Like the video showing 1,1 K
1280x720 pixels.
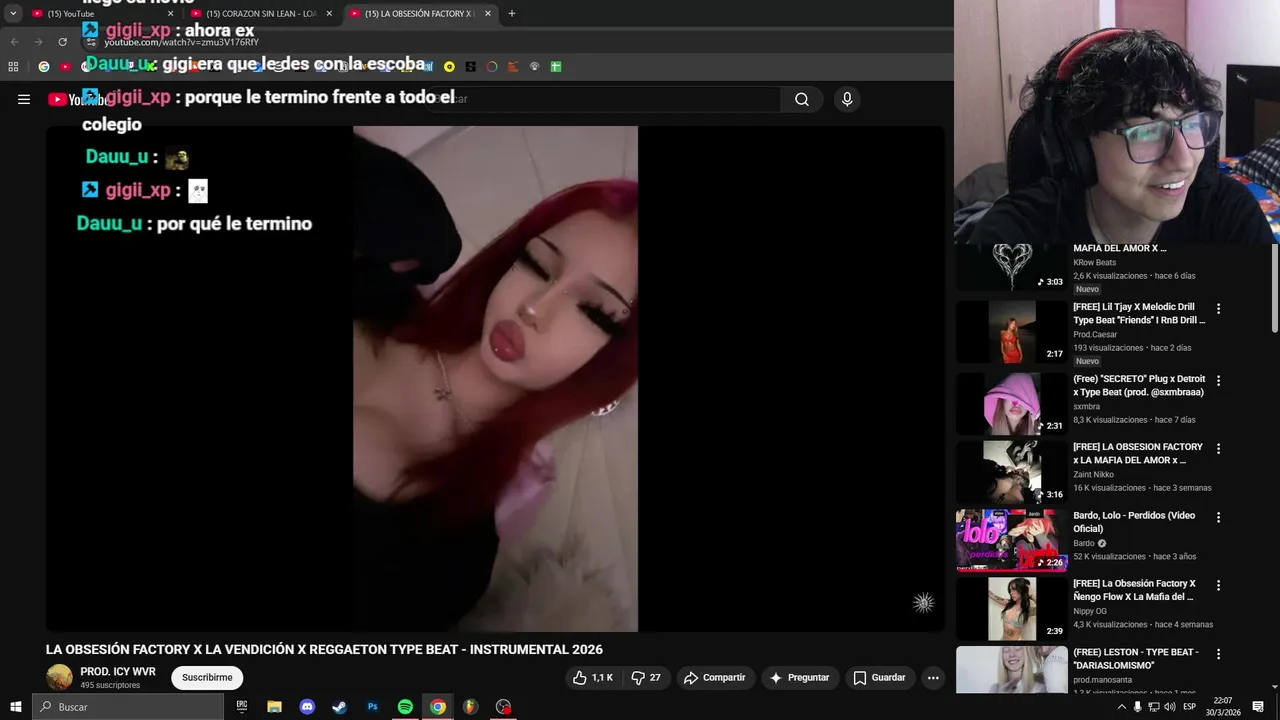pos(592,678)
